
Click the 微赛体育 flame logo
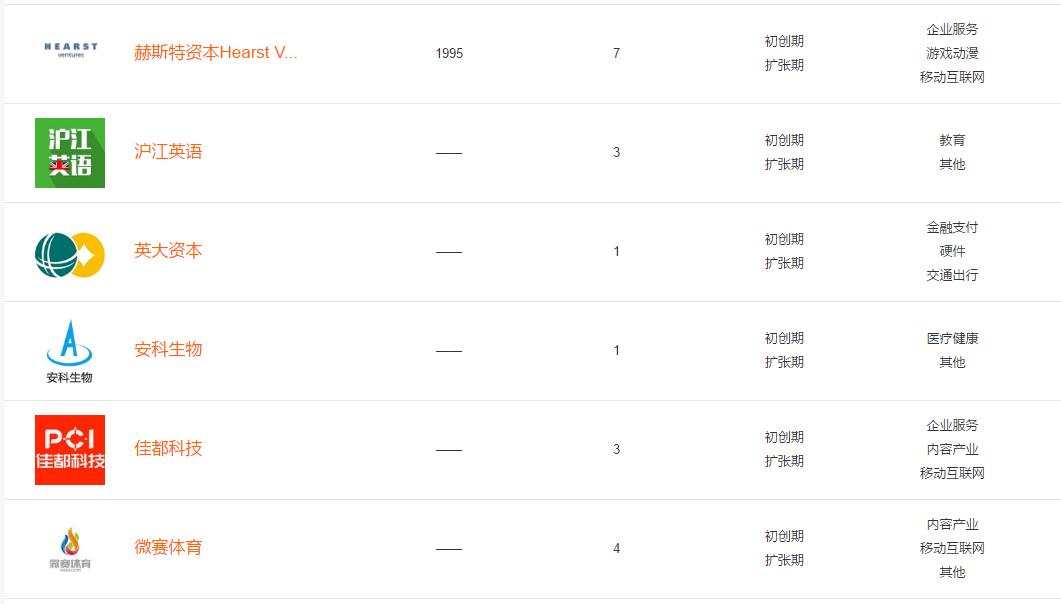click(x=70, y=549)
